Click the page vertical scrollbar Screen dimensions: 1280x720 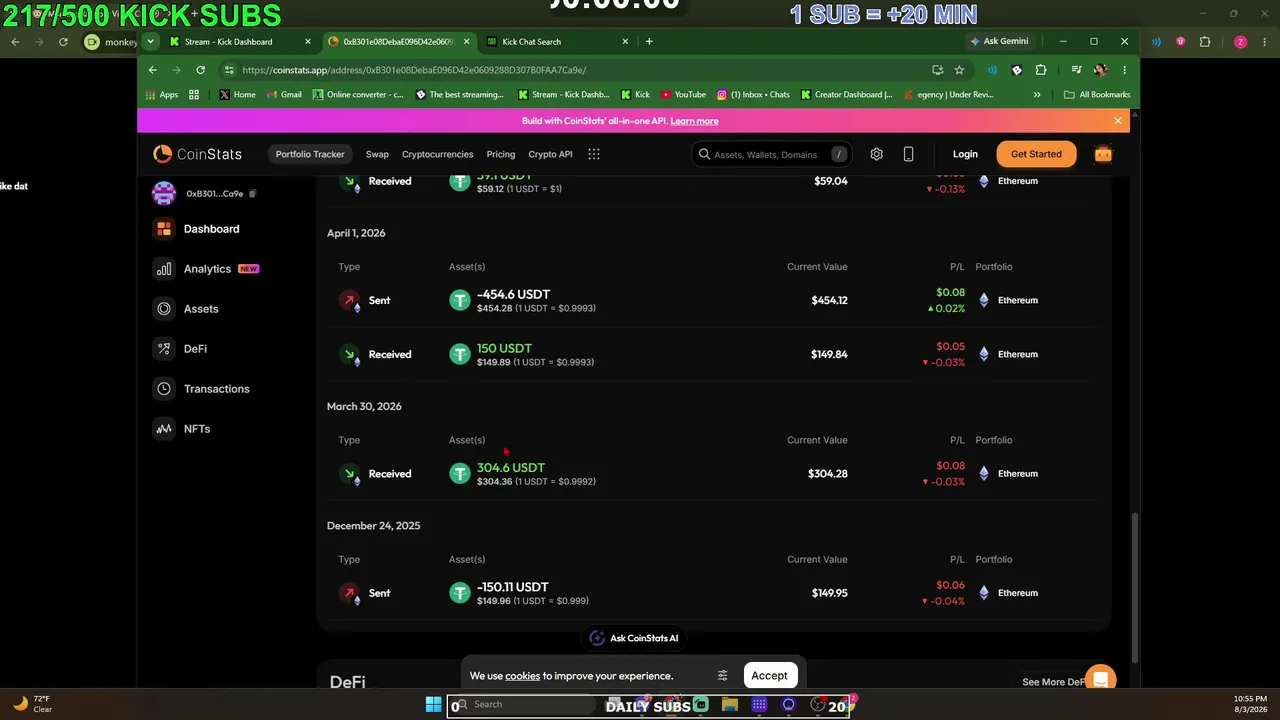pyautogui.click(x=1134, y=587)
